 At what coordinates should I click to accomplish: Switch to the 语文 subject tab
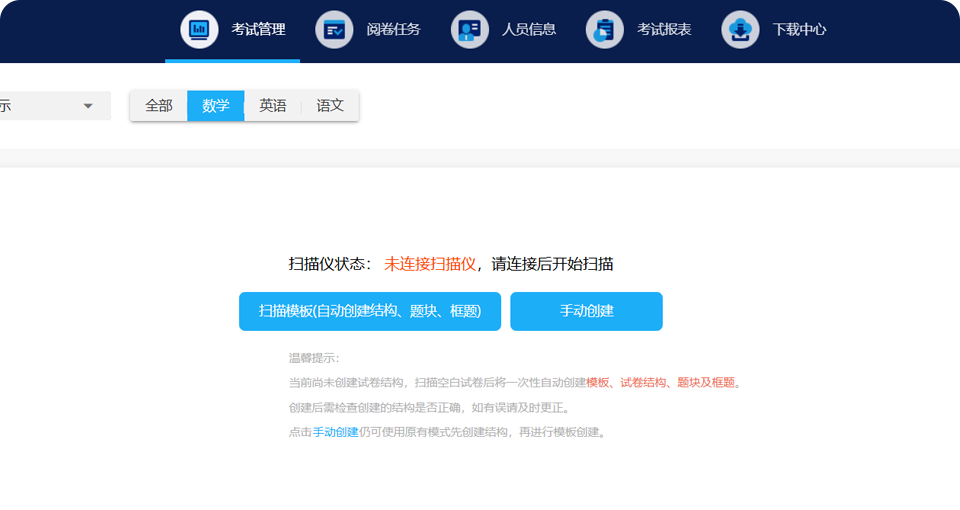tap(330, 106)
